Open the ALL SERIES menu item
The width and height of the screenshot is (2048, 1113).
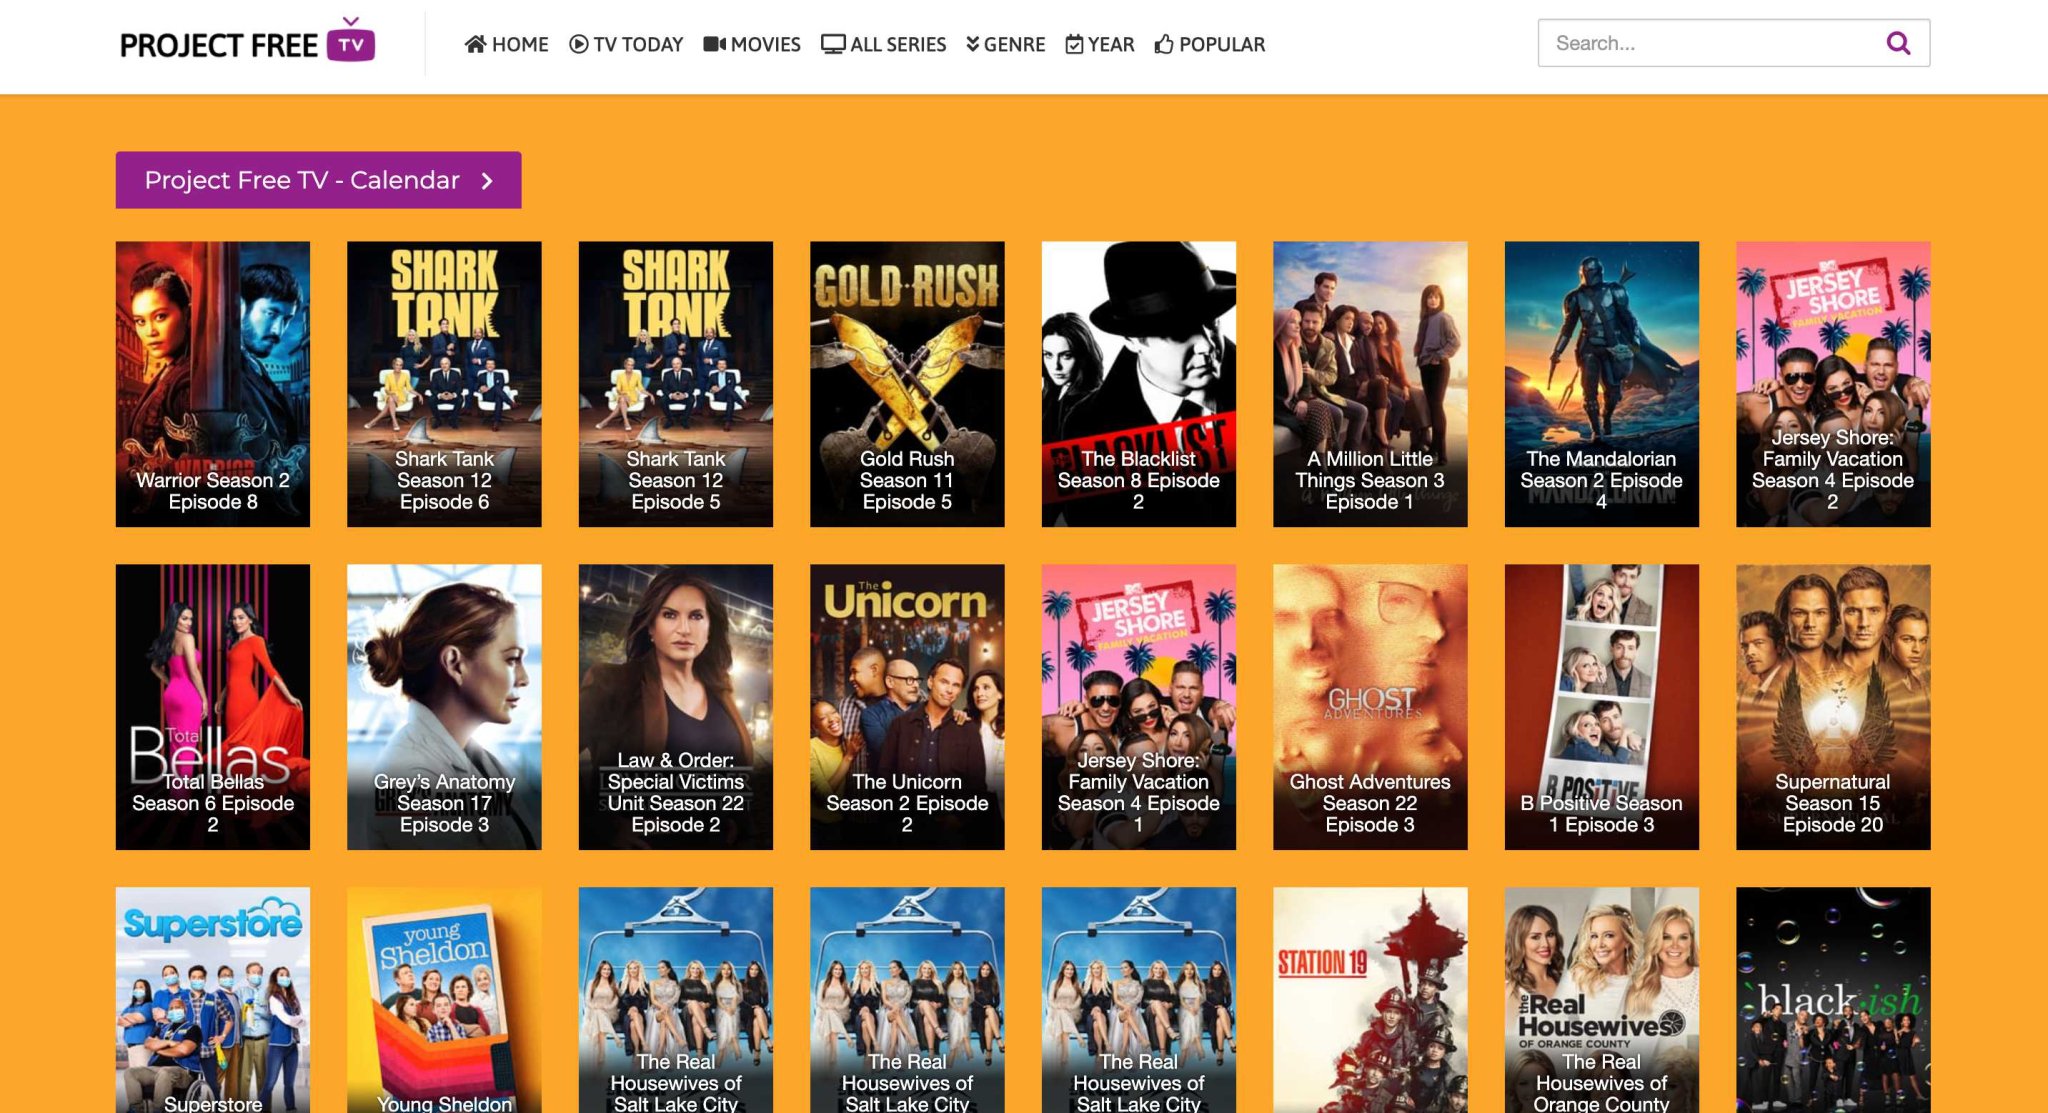click(x=883, y=44)
